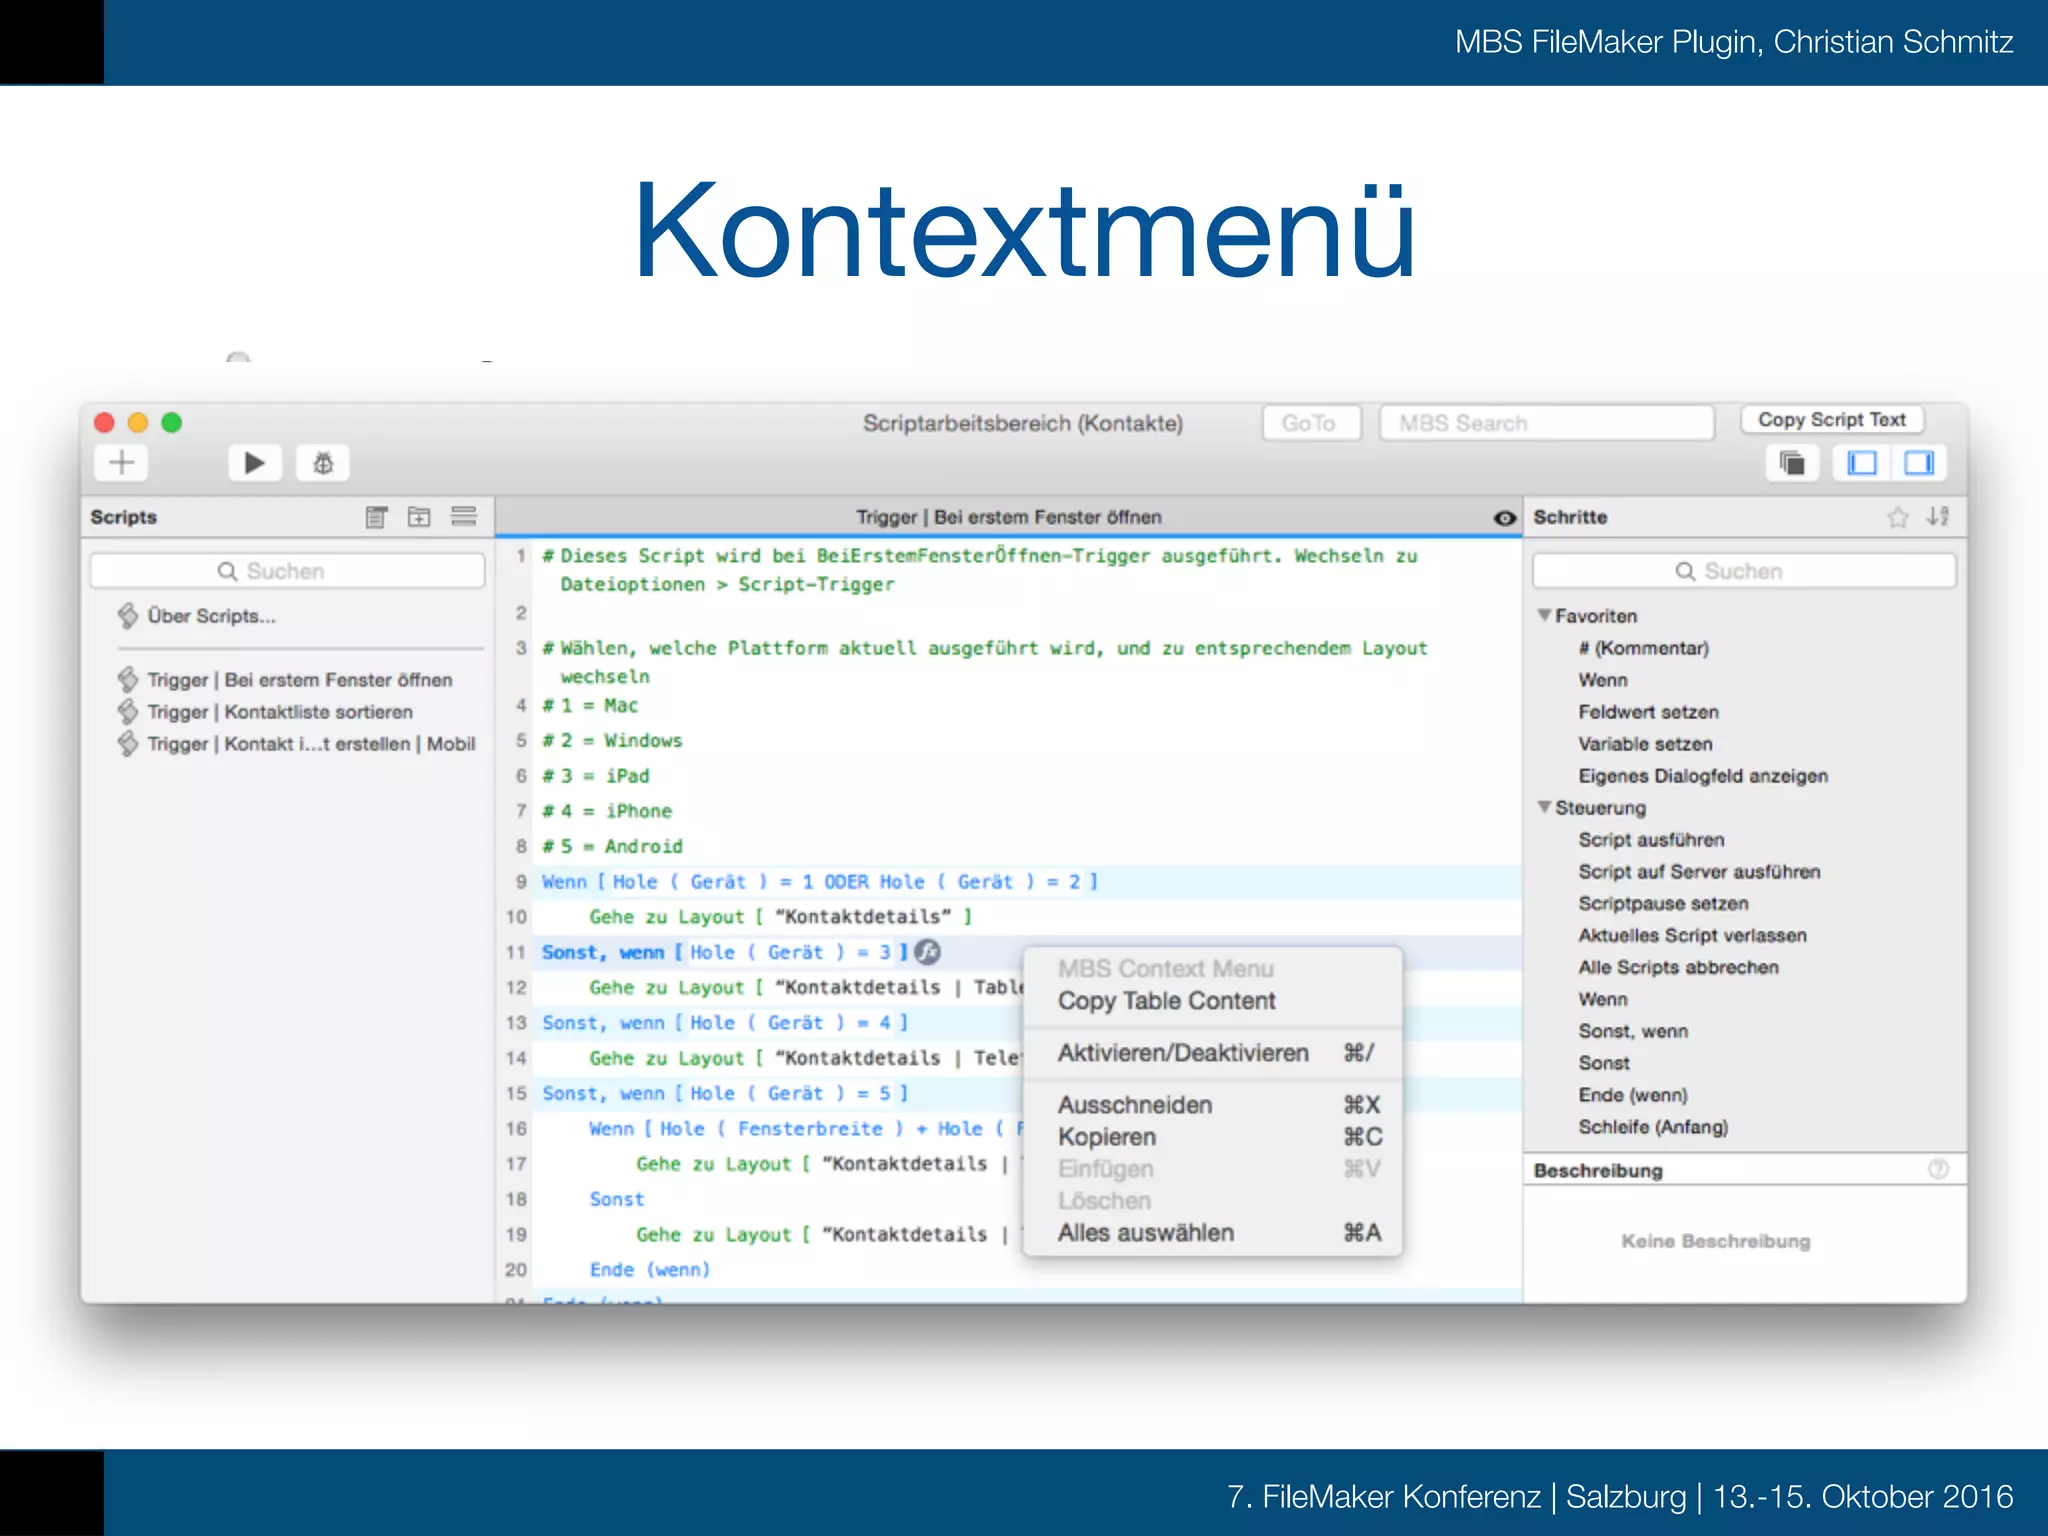Click the Einfügen menu entry
The height and width of the screenshot is (1536, 2048).
[x=1212, y=1169]
